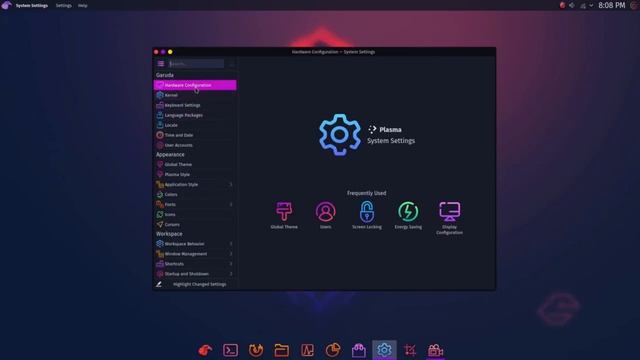Viewport: 640px width, 360px height.
Task: Click the red notification tray icon
Action: pyautogui.click(x=562, y=5)
